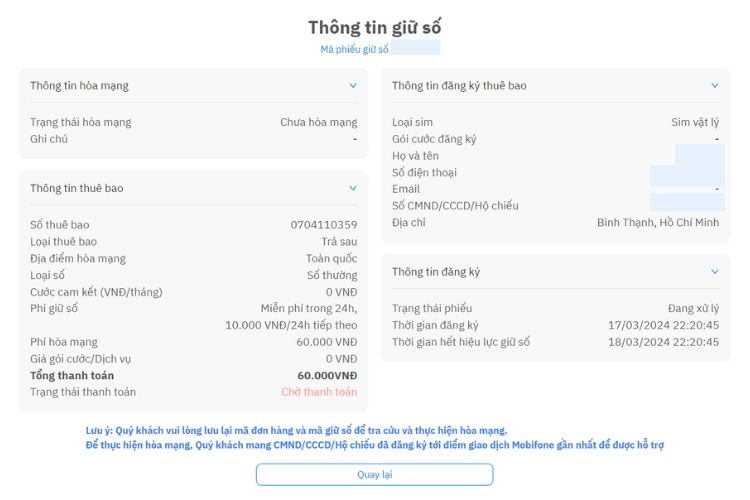
Task: Click the registration time 17/03/2024 22:20:45
Action: pos(663,325)
